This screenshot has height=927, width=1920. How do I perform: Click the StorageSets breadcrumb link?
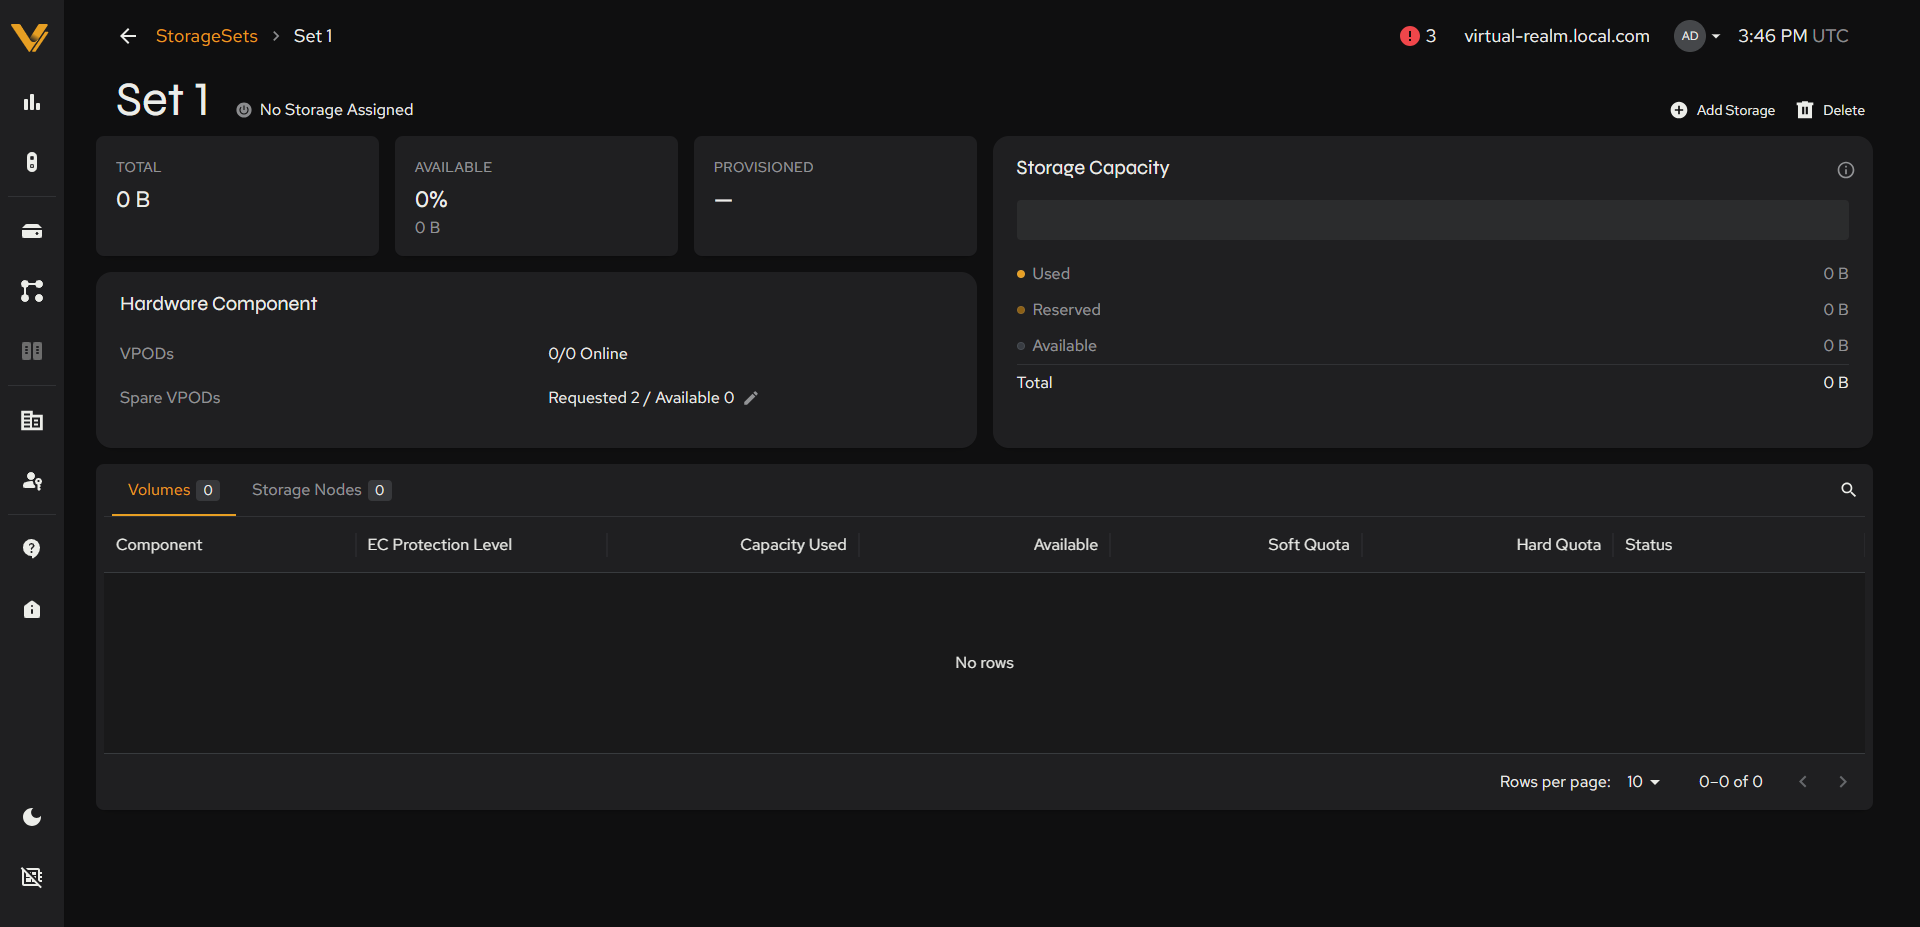207,36
